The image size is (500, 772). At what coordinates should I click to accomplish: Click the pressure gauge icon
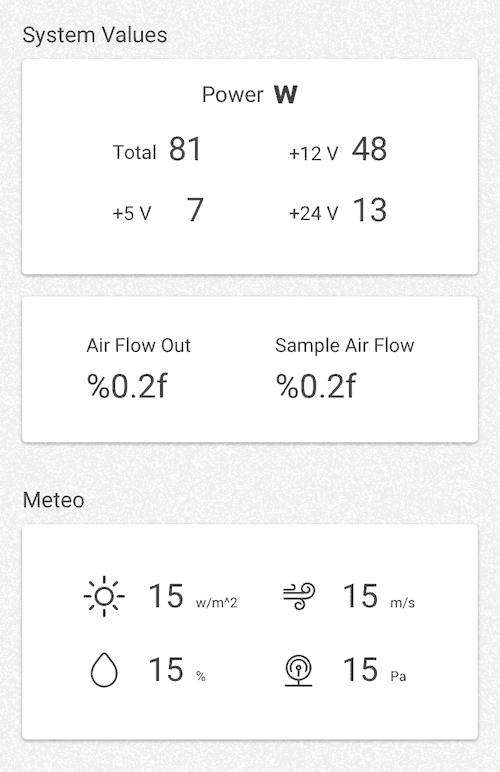pyautogui.click(x=299, y=671)
